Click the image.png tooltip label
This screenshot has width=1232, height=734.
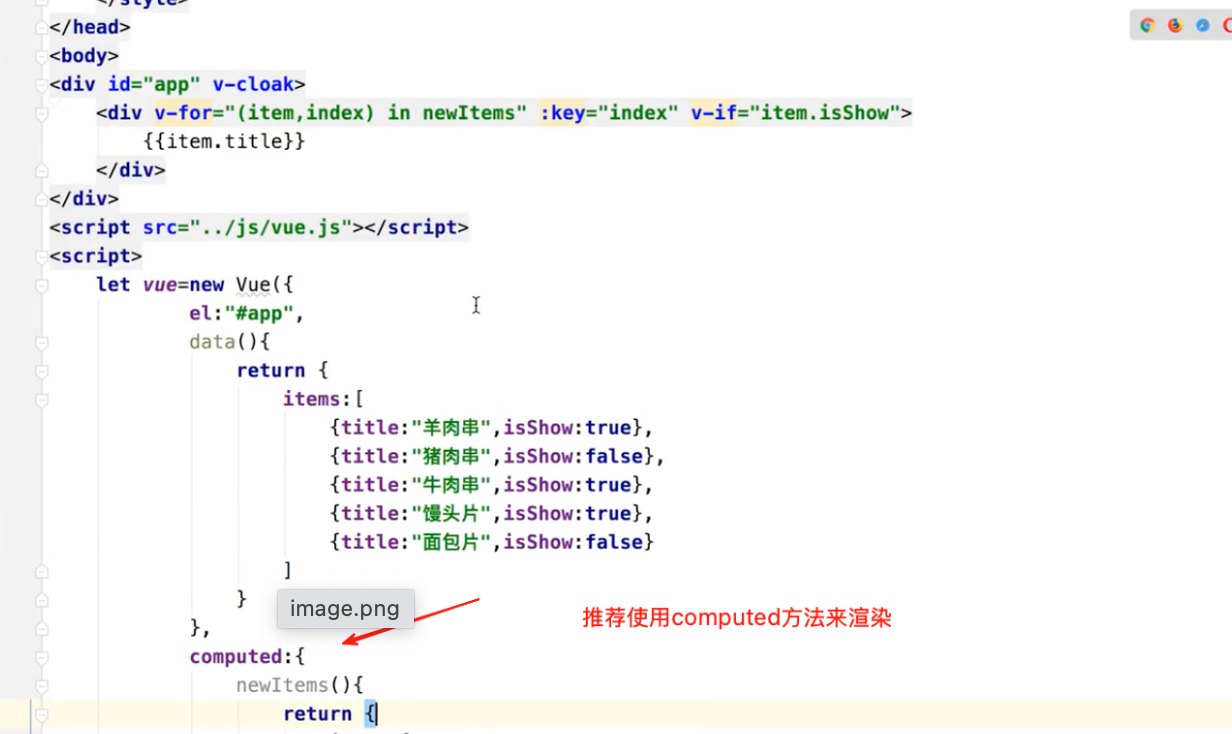coord(345,609)
